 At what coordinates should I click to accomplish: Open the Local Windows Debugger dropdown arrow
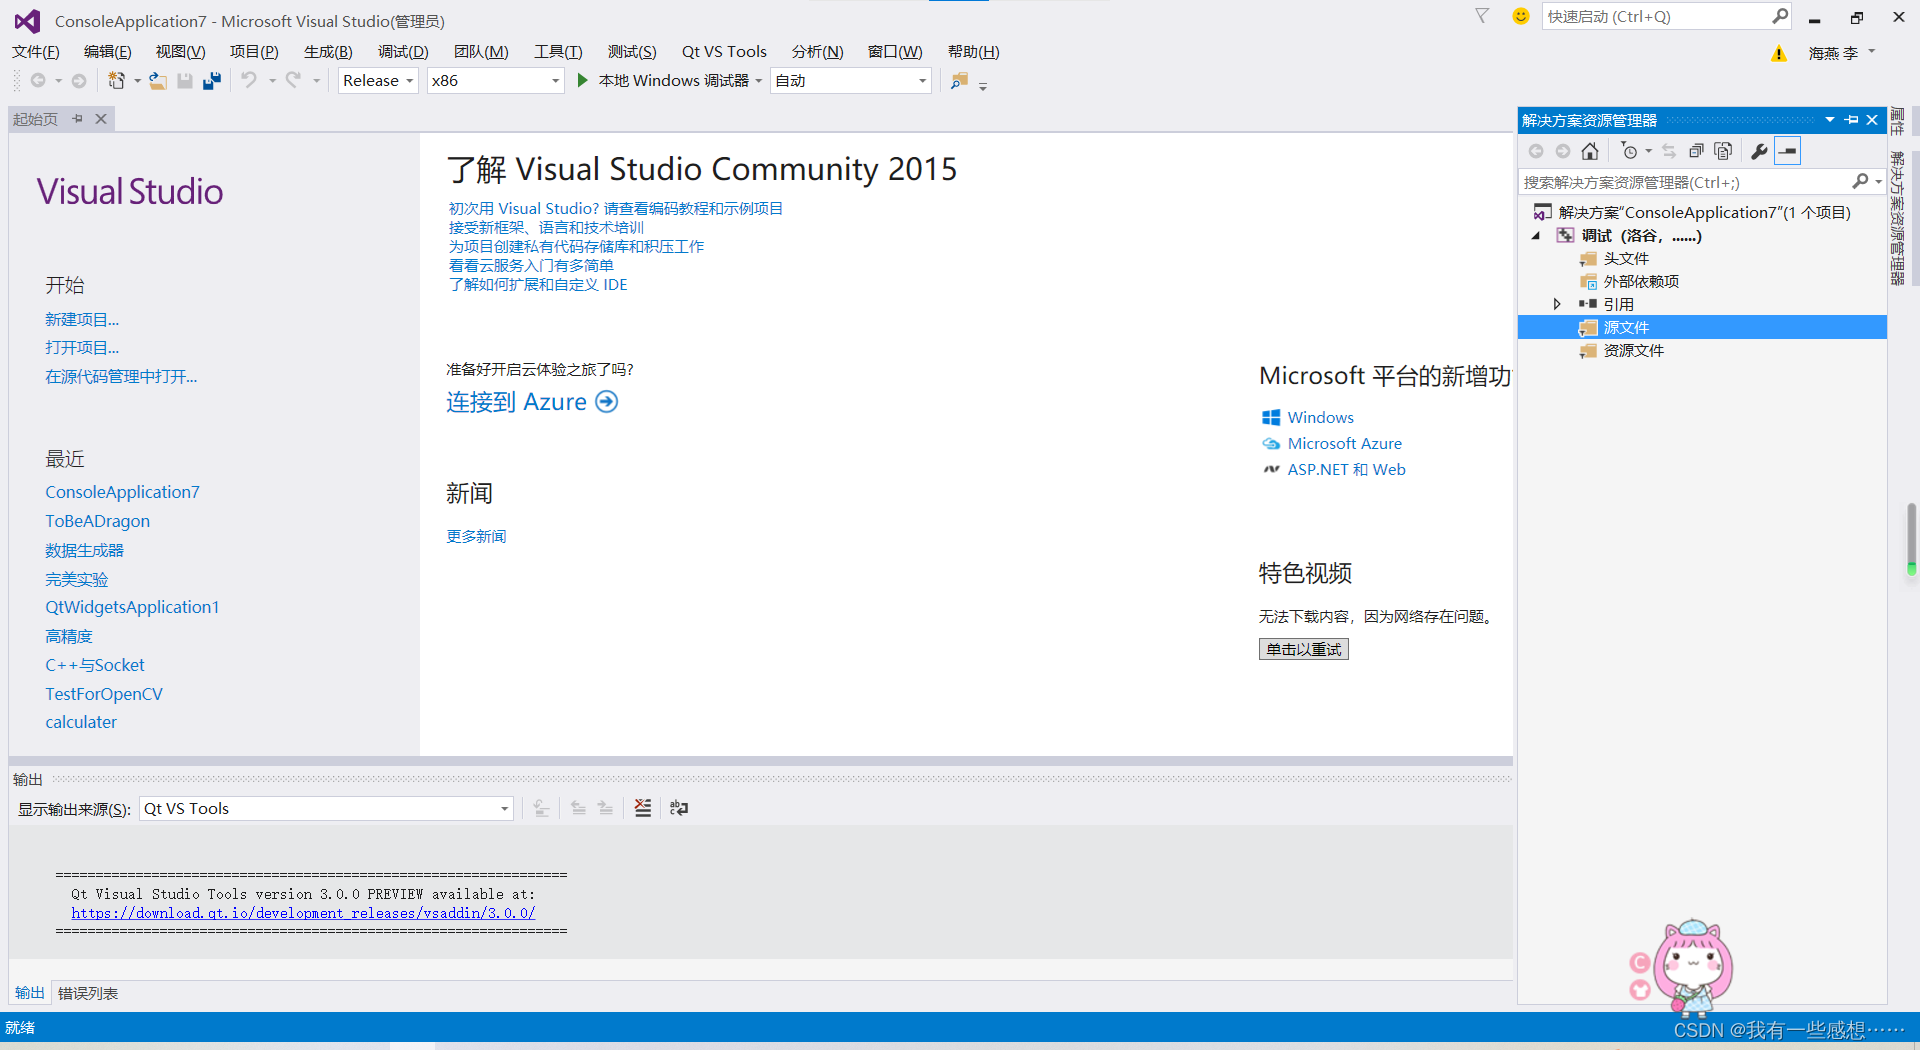click(759, 81)
